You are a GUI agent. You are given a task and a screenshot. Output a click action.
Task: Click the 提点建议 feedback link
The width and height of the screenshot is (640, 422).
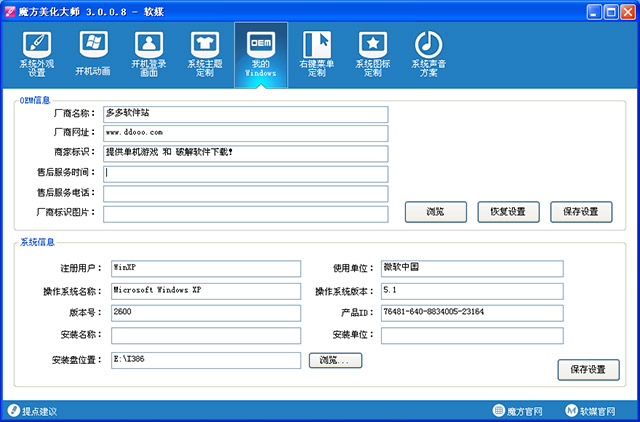click(33, 411)
